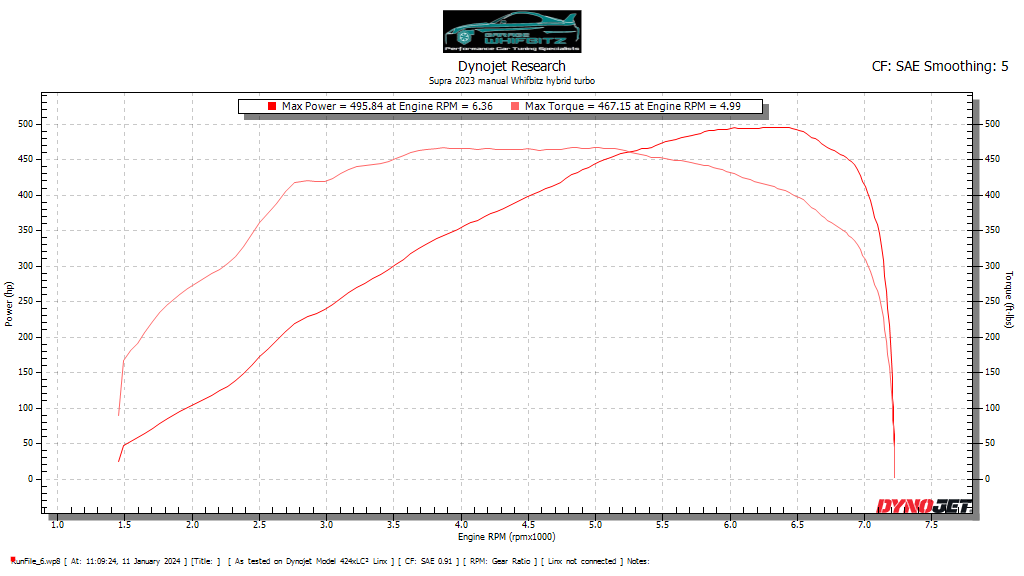Click the red RunFile_6 marker in the footer
This screenshot has width=1024, height=576.
tap(12, 560)
